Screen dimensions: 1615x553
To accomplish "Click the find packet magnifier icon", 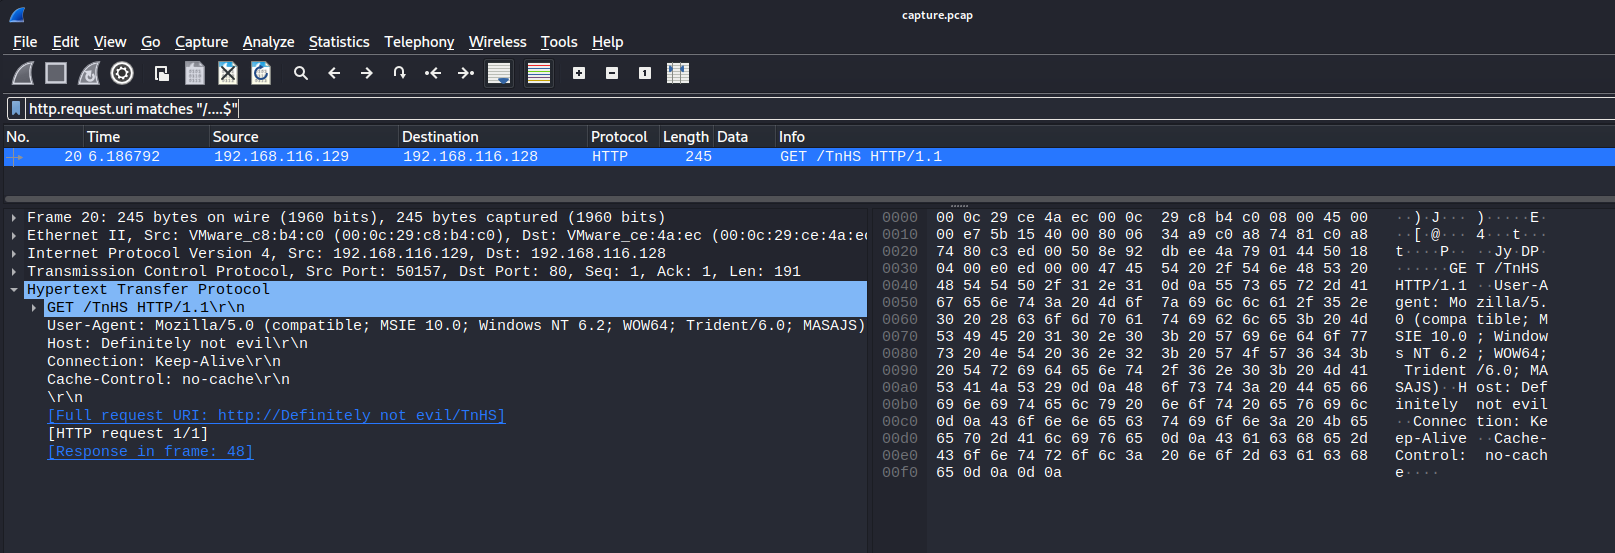I will pos(300,73).
